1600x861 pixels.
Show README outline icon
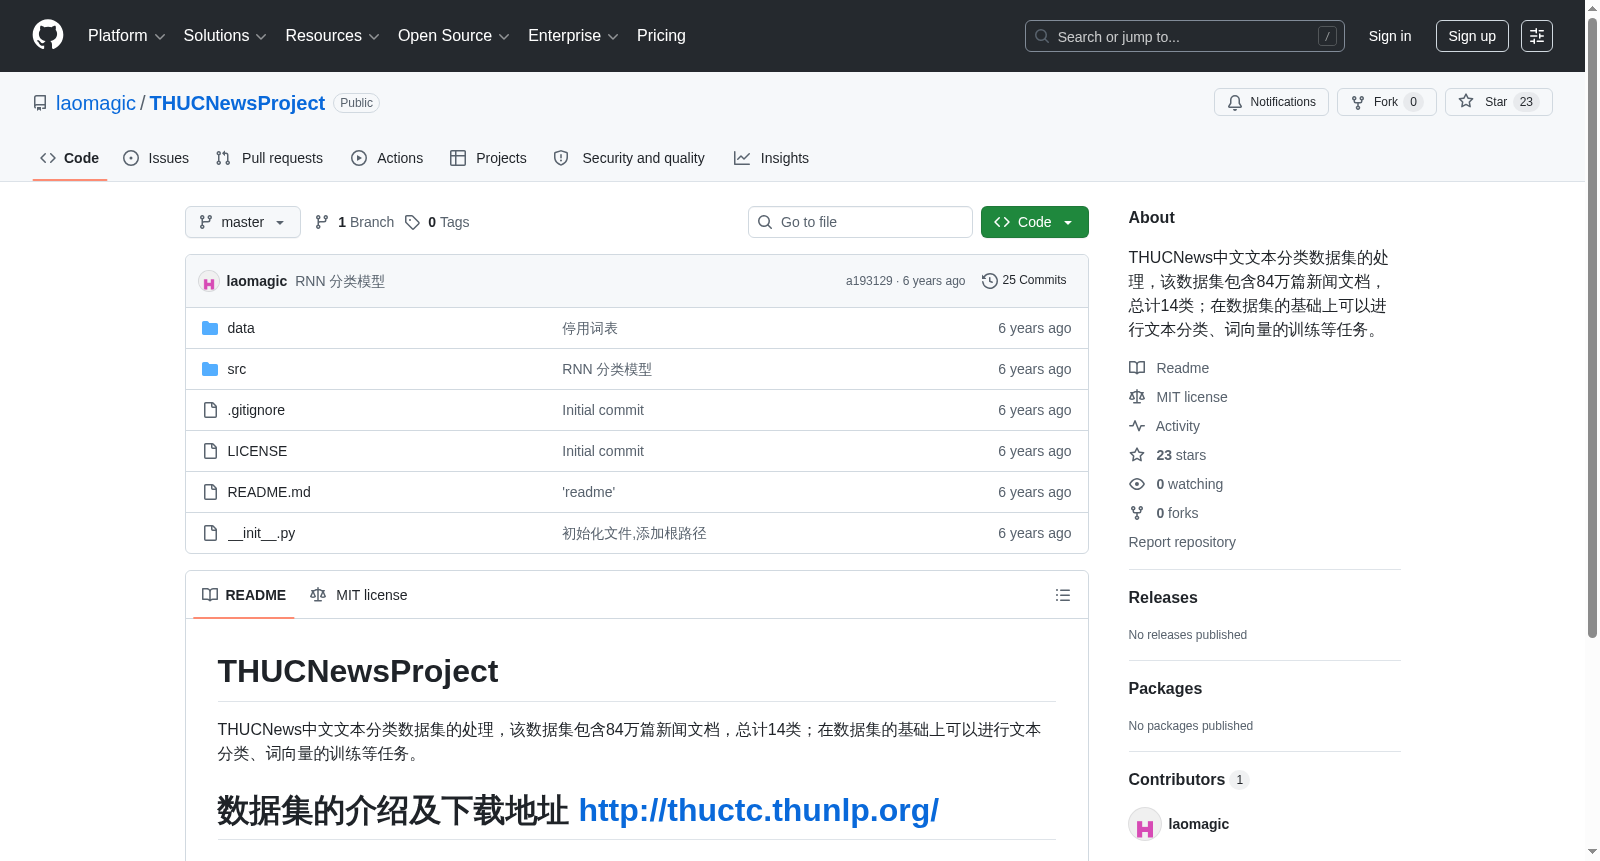(x=1063, y=595)
